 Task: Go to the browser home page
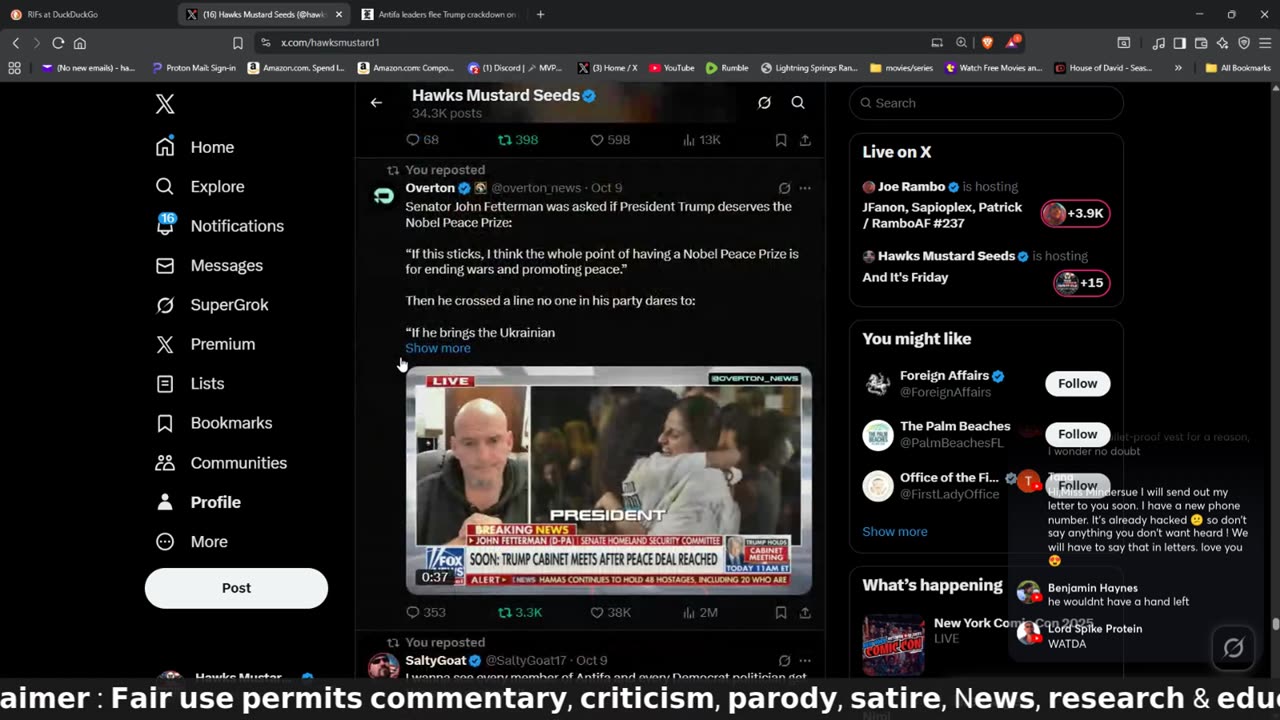pos(80,43)
